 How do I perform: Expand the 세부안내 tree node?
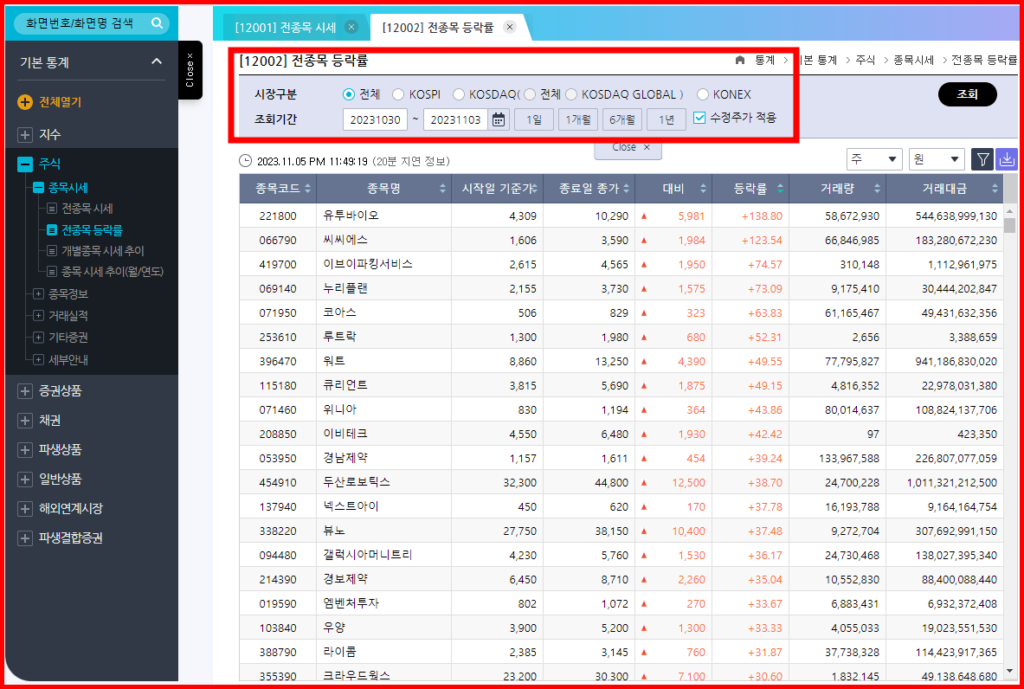(x=39, y=359)
